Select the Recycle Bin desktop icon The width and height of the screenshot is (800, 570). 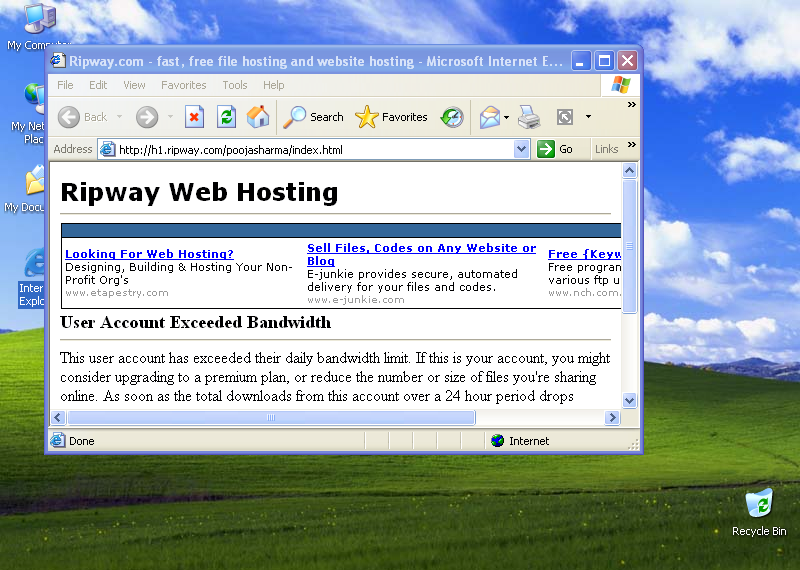[759, 512]
